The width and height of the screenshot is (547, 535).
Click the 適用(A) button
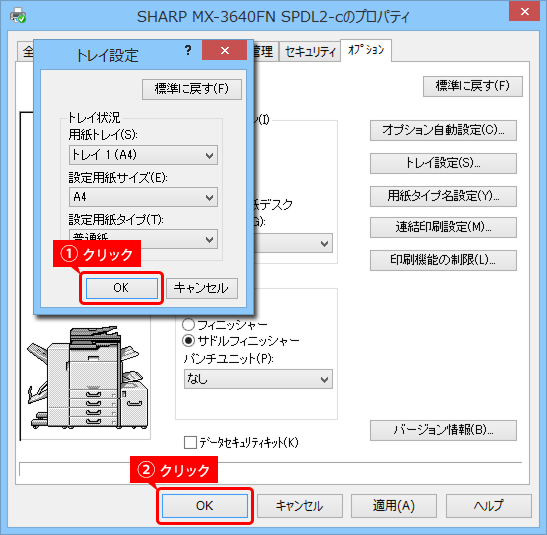[x=394, y=506]
